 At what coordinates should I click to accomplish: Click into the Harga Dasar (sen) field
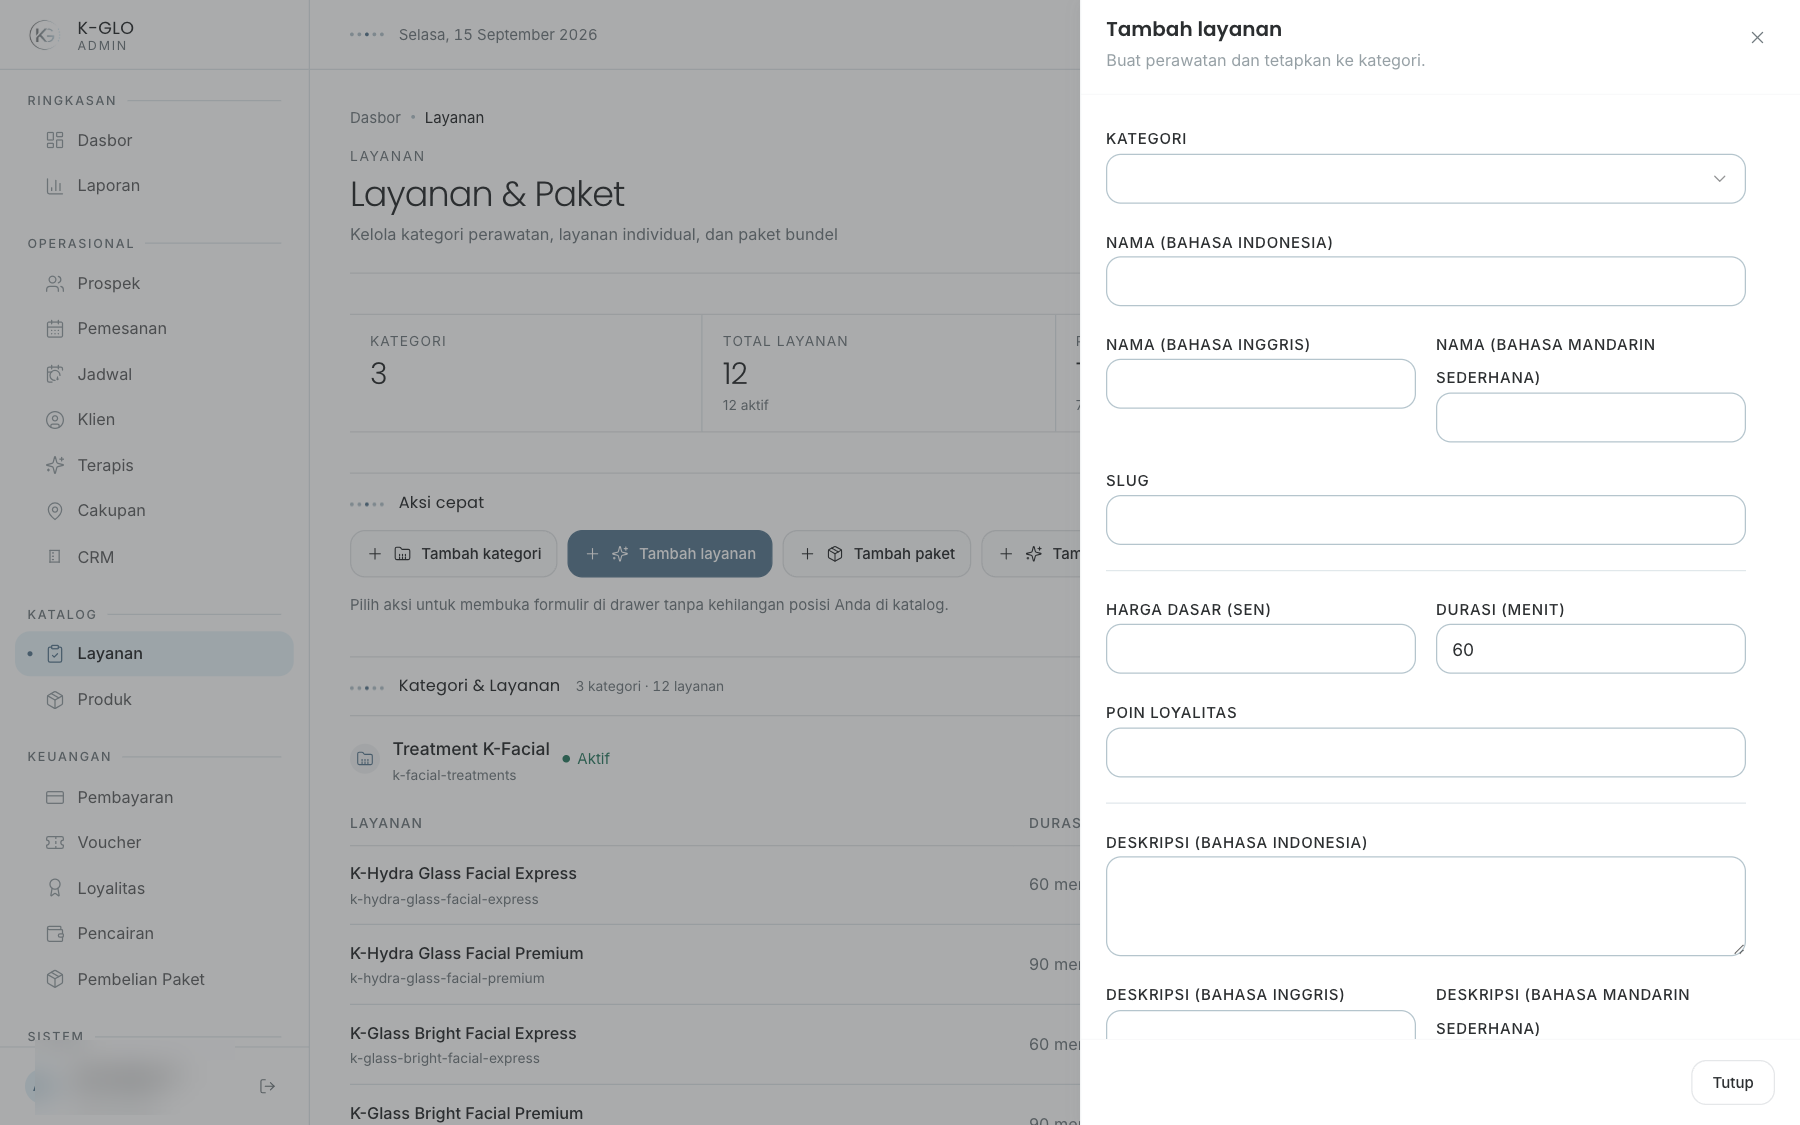1260,649
